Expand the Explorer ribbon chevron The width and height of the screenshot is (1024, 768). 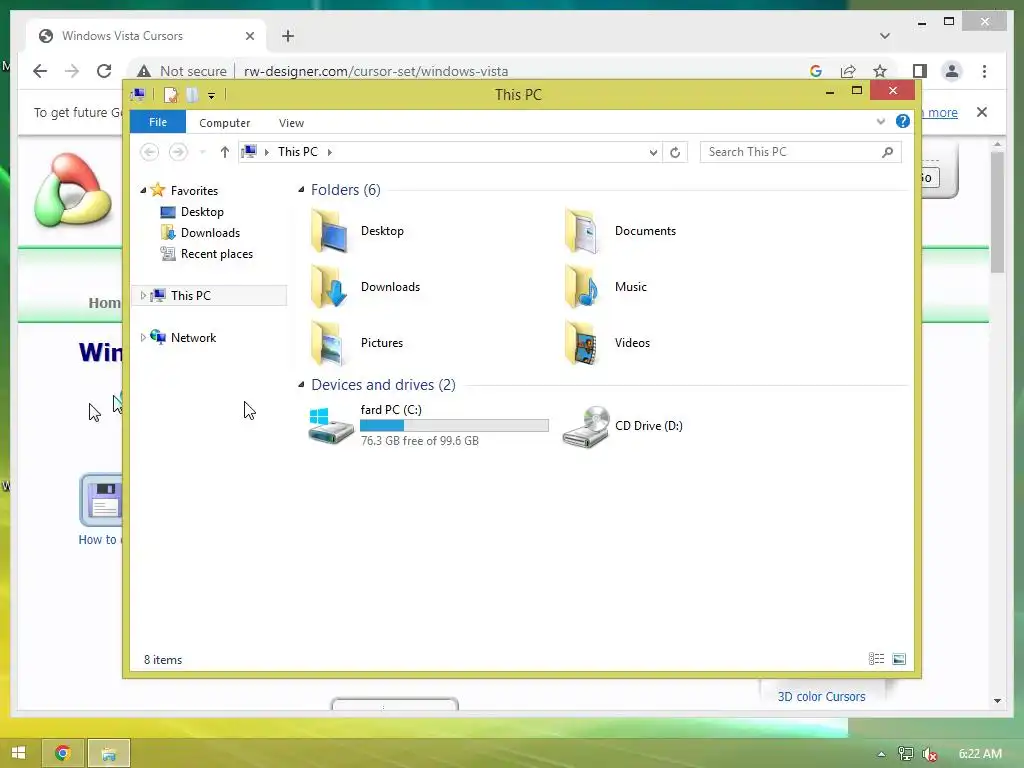[x=880, y=121]
